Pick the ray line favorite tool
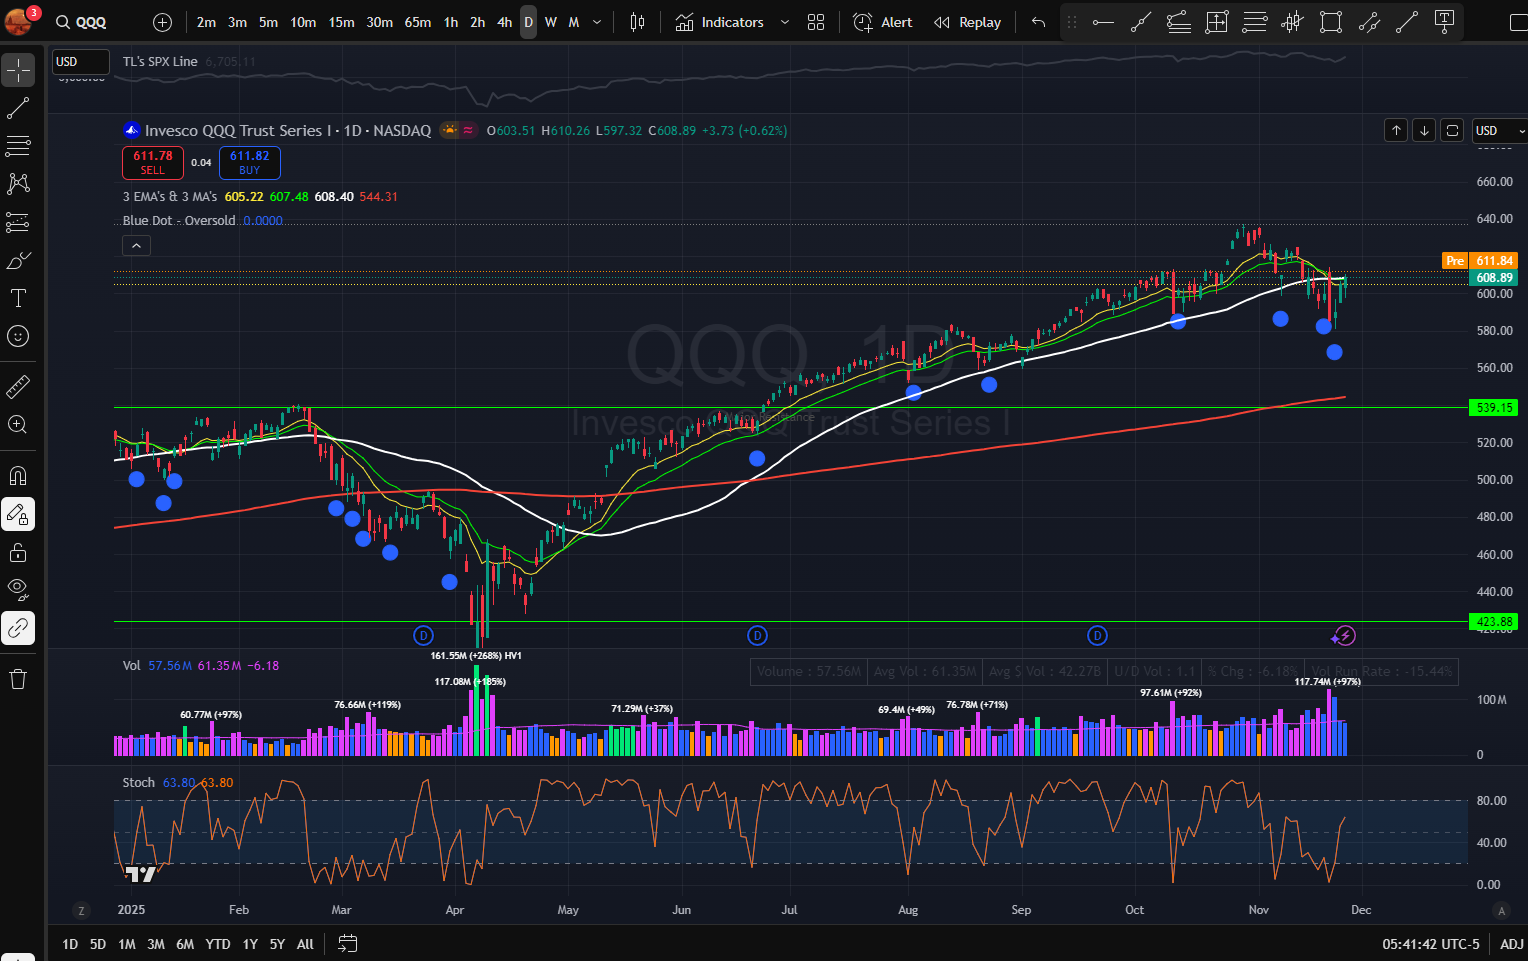The height and width of the screenshot is (961, 1528). [x=1141, y=22]
